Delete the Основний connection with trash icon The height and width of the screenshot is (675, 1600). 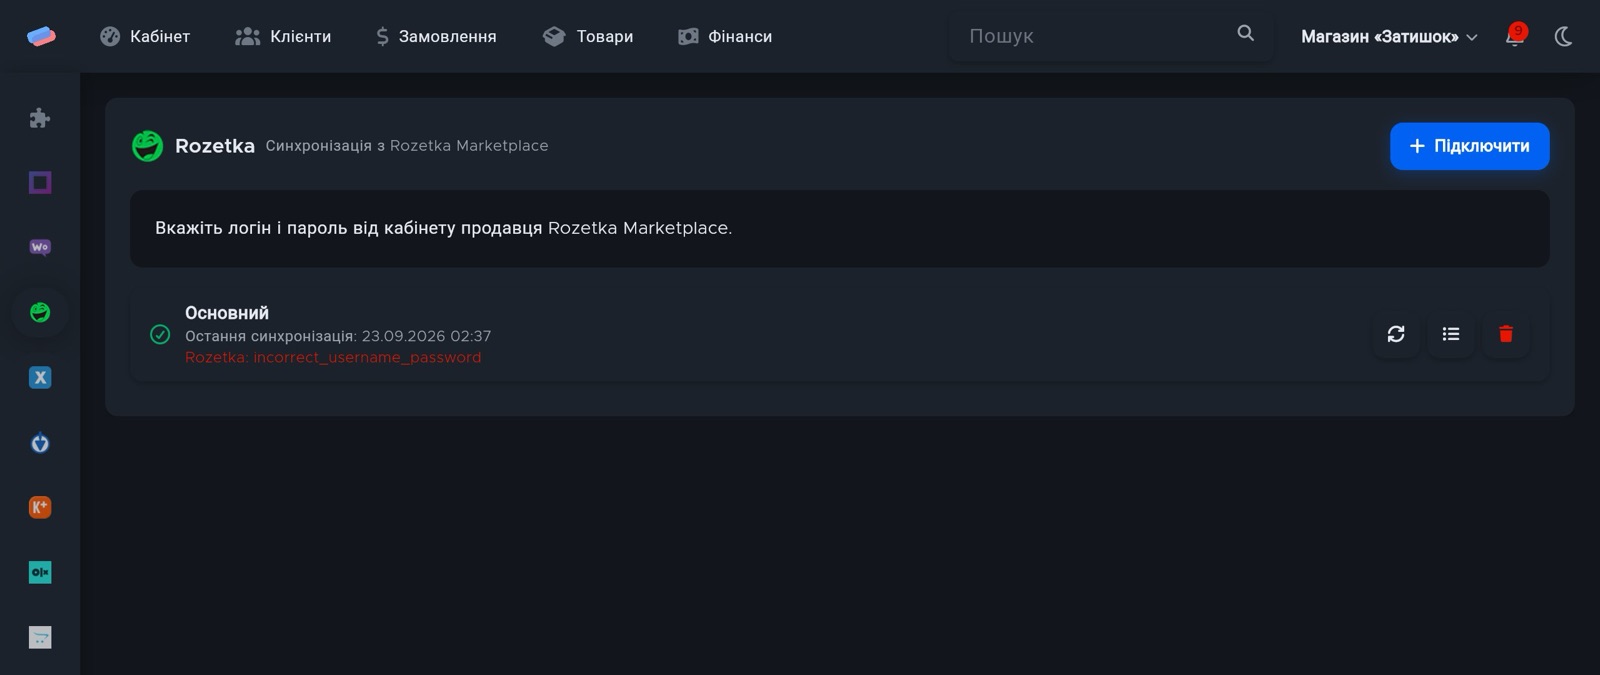click(x=1506, y=334)
